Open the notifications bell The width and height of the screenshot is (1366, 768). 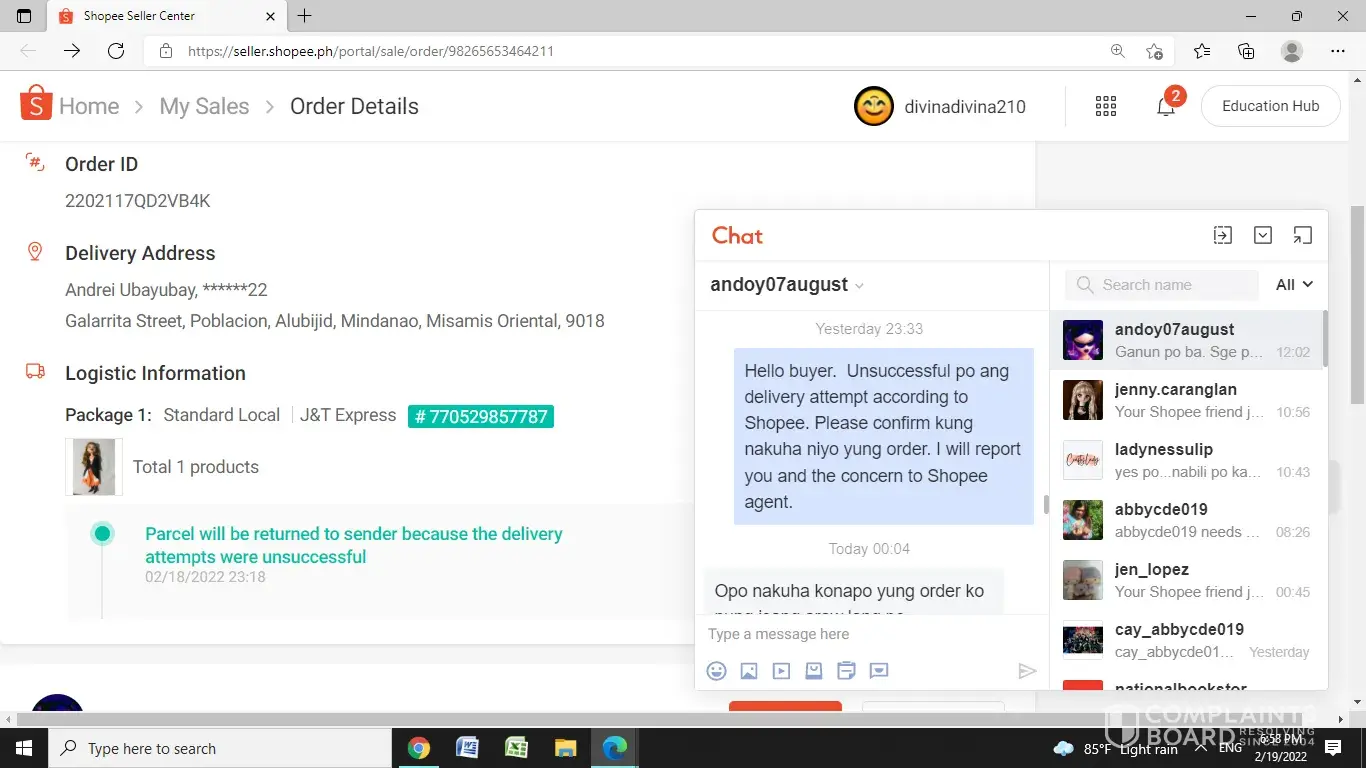pos(1166,107)
